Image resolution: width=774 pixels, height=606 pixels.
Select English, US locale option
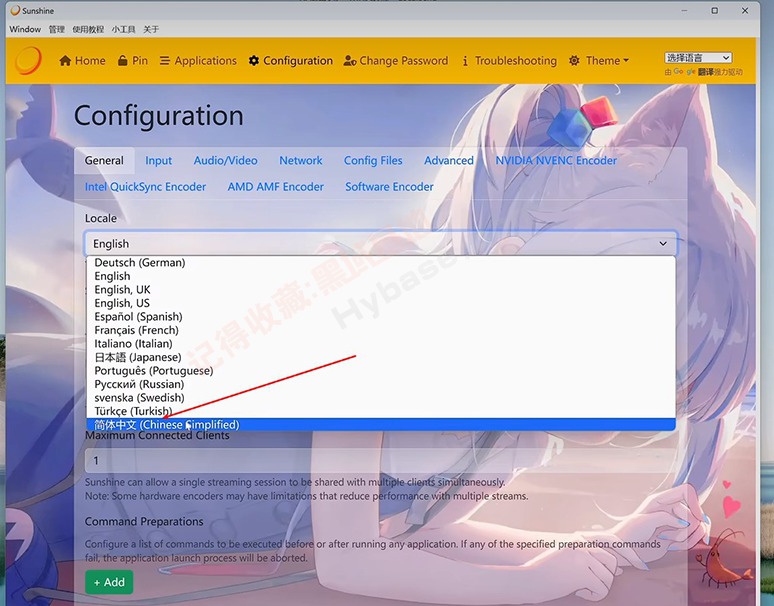pos(381,303)
